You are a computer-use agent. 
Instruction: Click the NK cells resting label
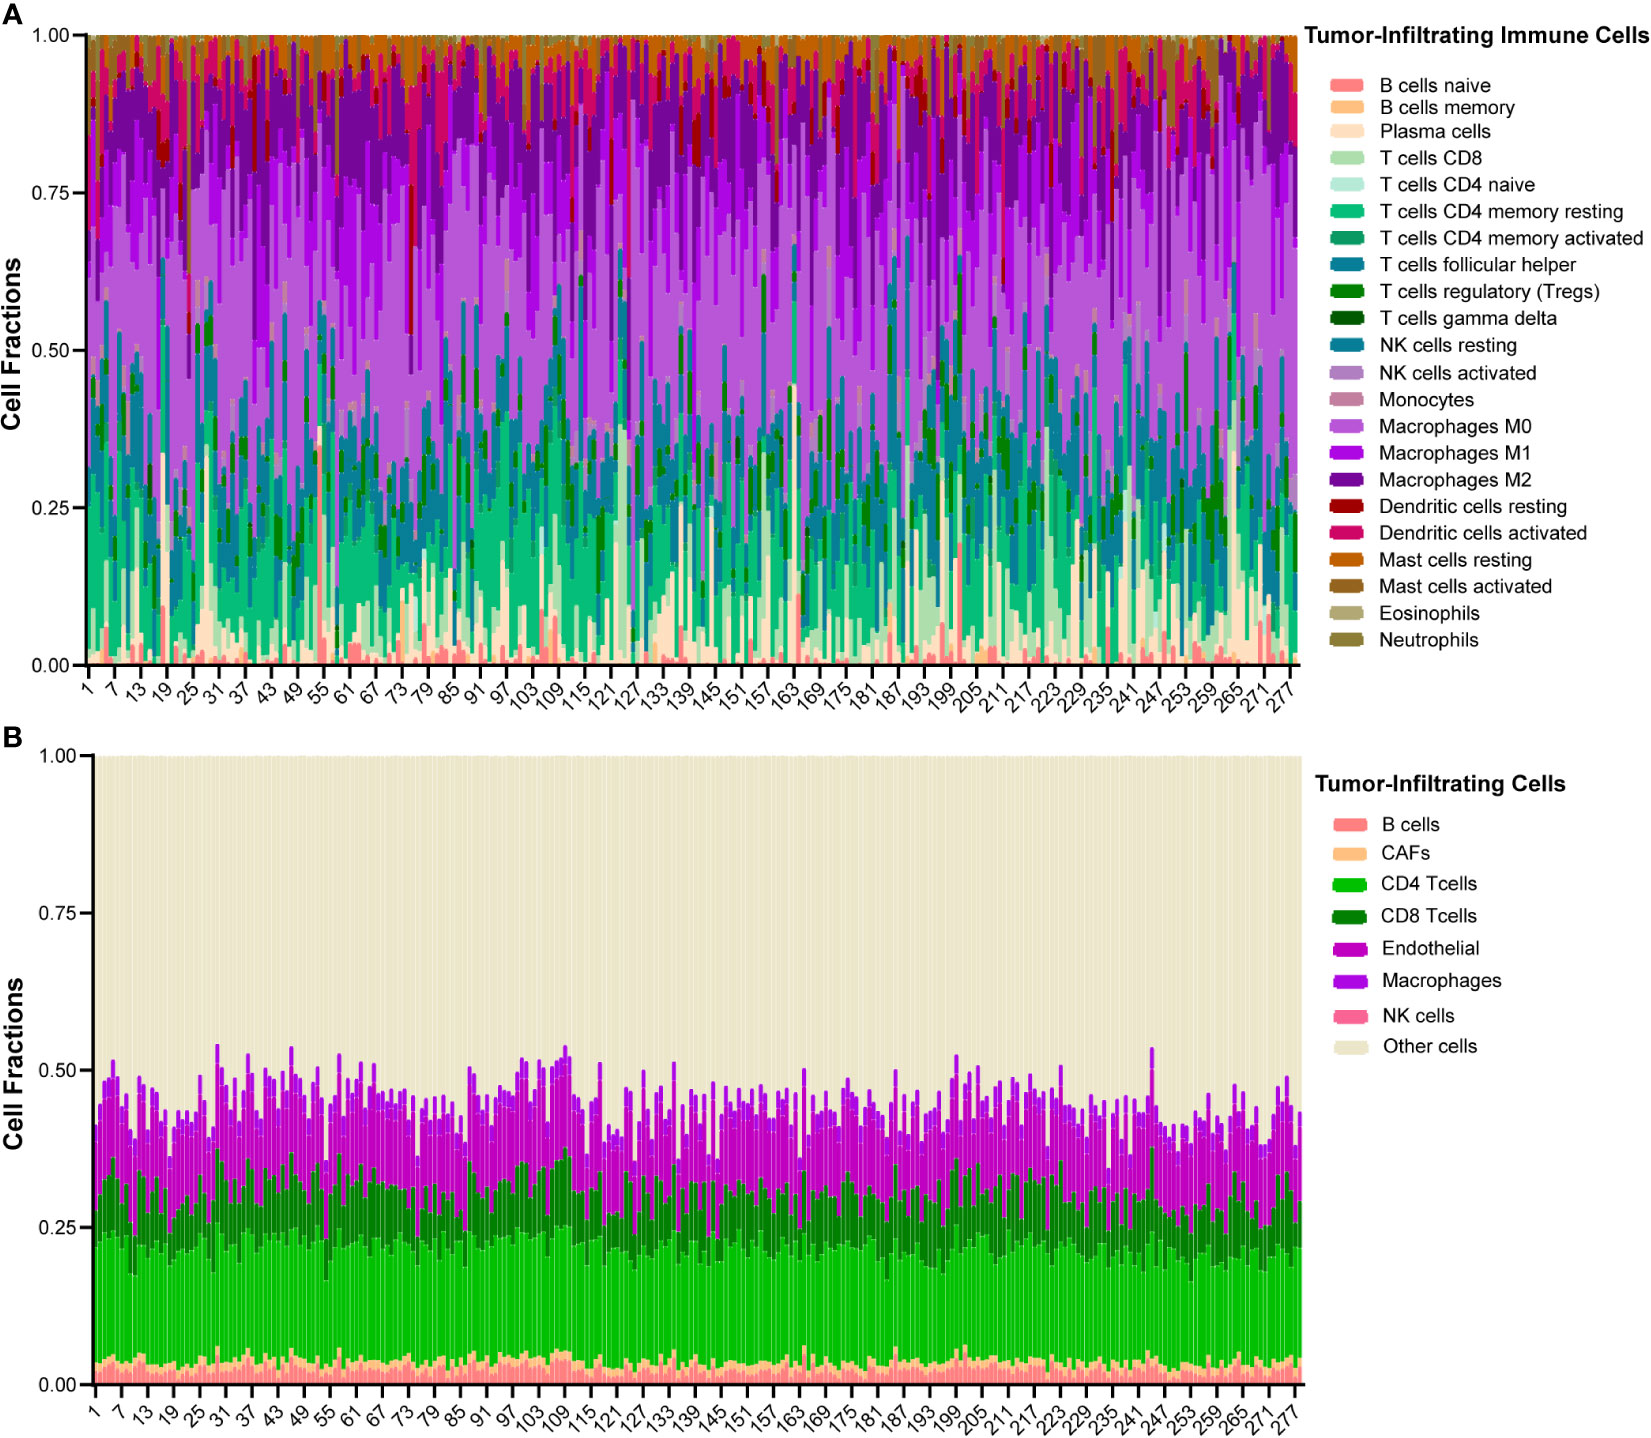1448,345
